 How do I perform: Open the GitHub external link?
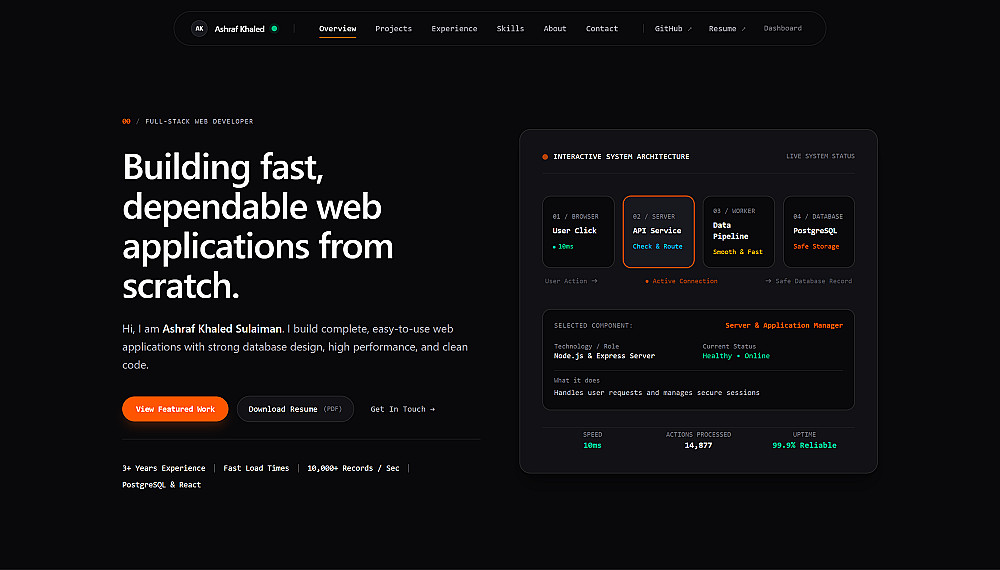pyautogui.click(x=673, y=29)
